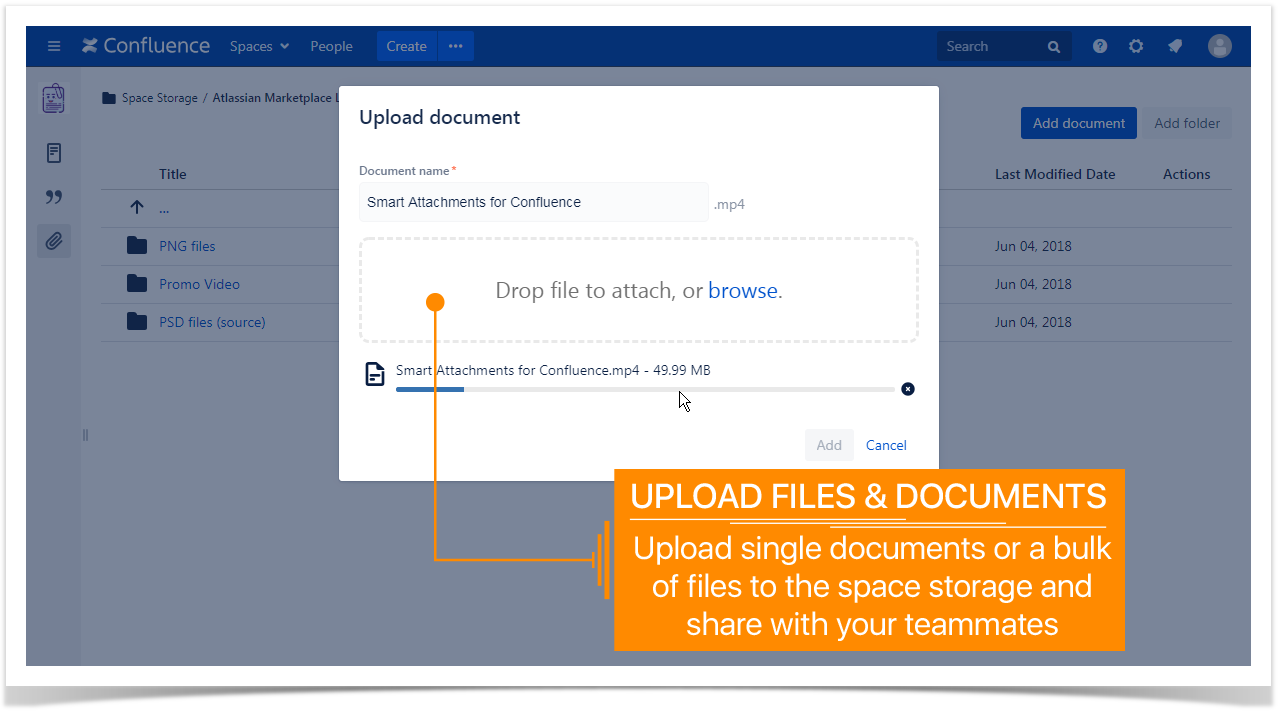1285x715 pixels.
Task: Click the PNG files folder icon
Action: (137, 246)
